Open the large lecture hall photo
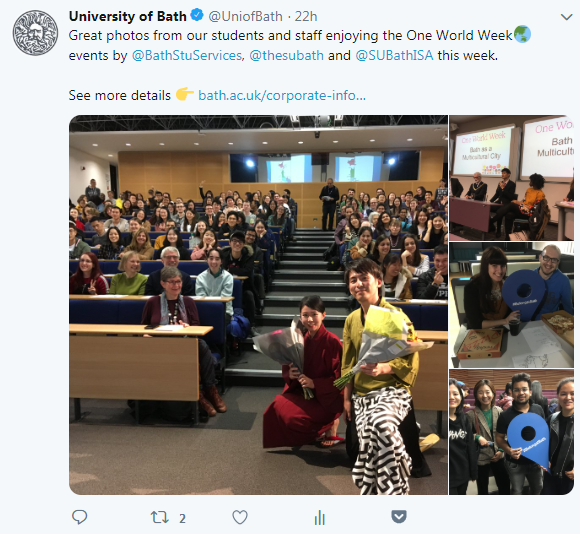This screenshot has height=534, width=580. coord(258,305)
